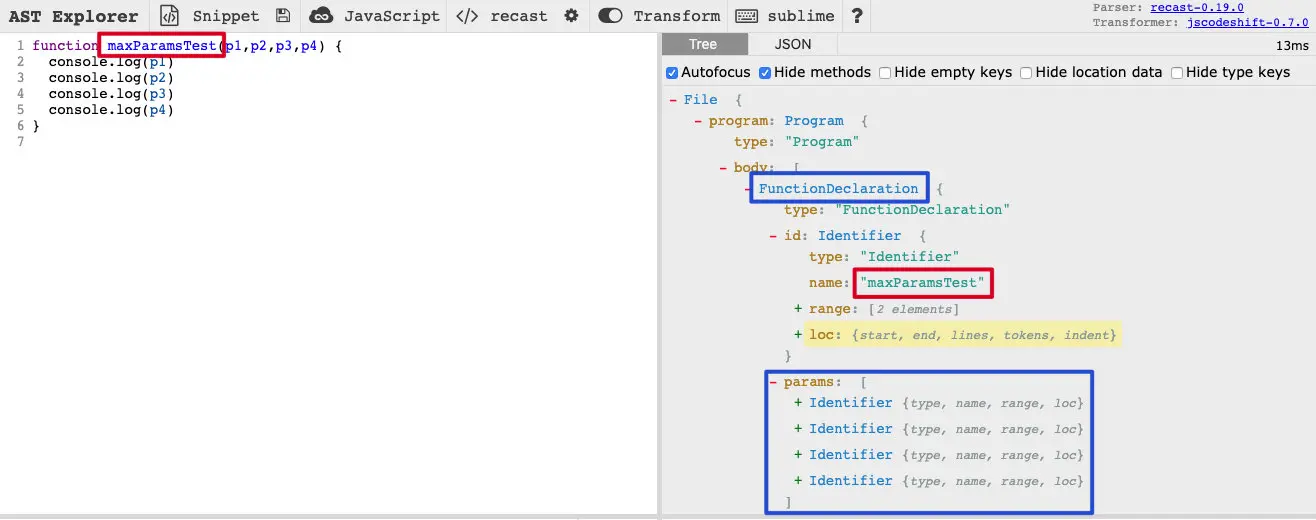
Task: Click the Snippet file icon
Action: pos(170,16)
